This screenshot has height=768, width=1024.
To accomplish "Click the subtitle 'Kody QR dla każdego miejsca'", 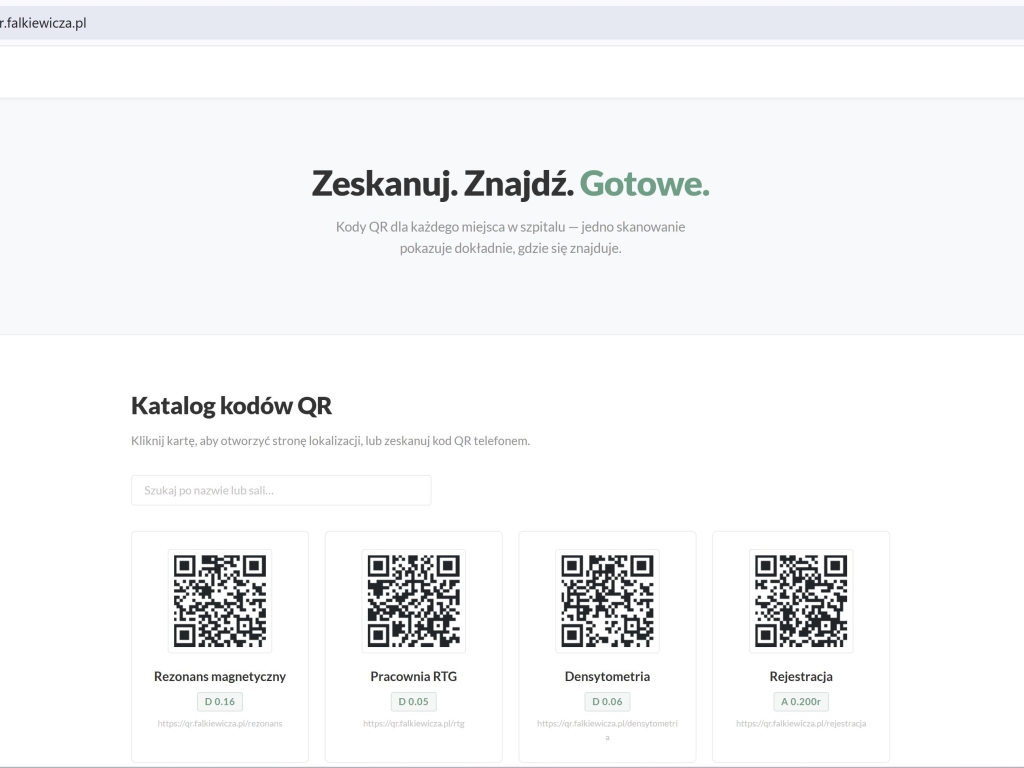I will (x=511, y=237).
